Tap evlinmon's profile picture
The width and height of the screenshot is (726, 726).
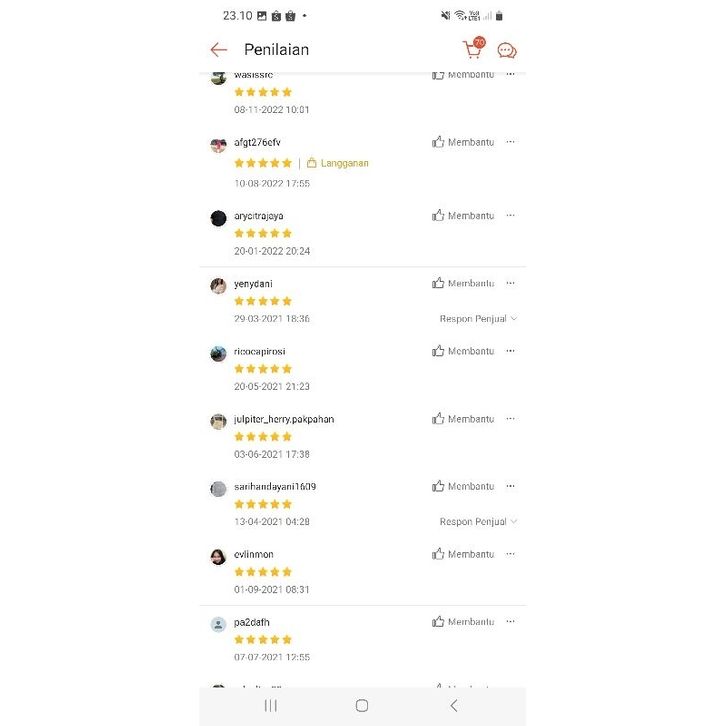tap(218, 557)
